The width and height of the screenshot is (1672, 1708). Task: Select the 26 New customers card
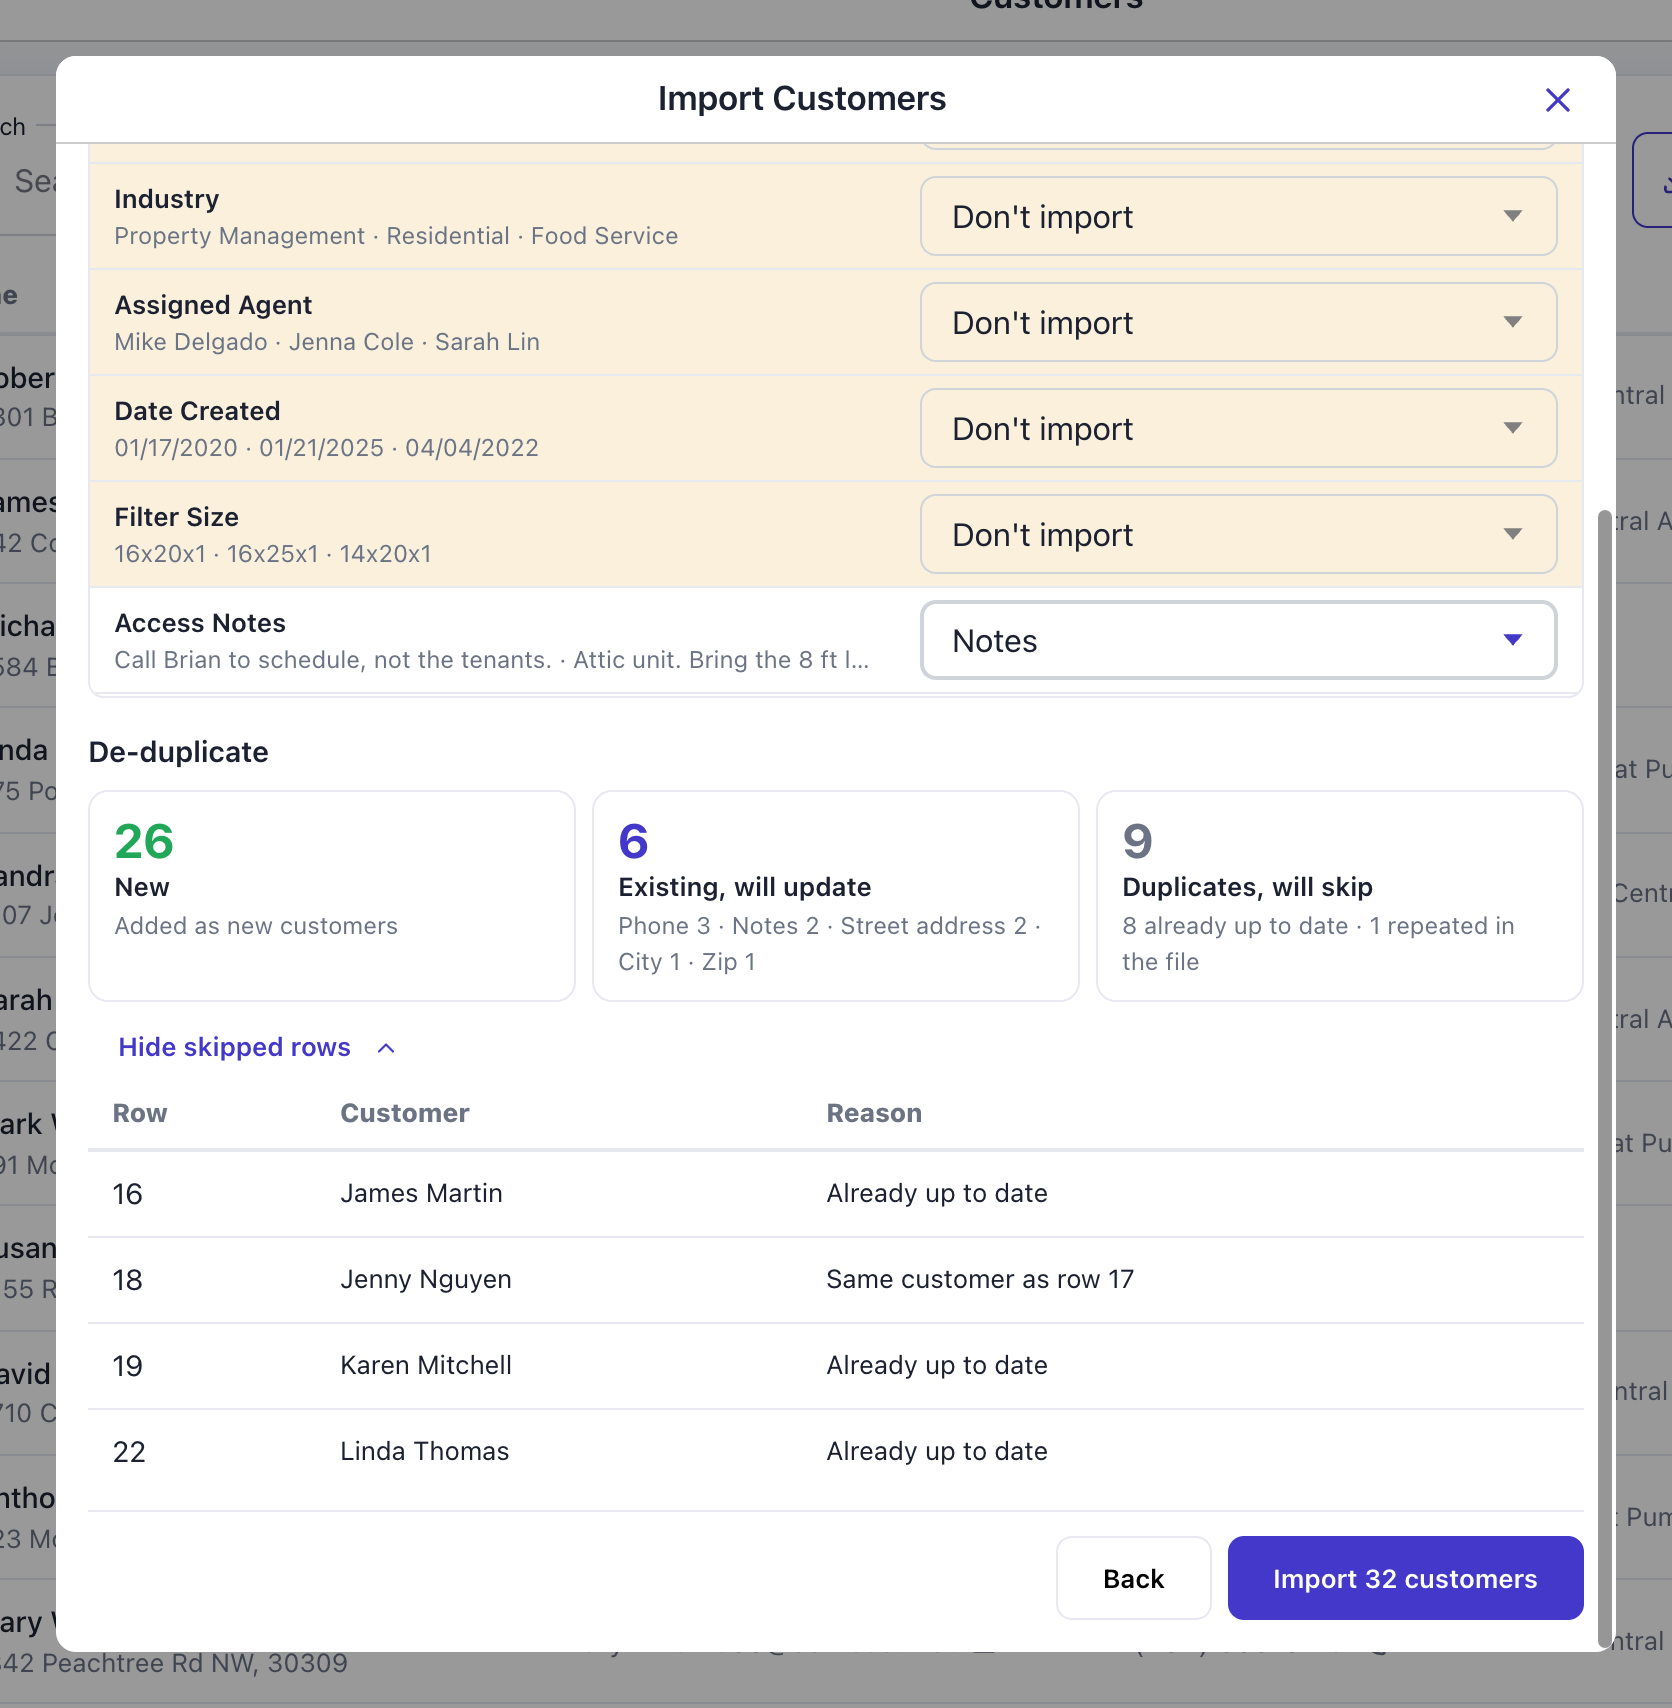pos(332,896)
